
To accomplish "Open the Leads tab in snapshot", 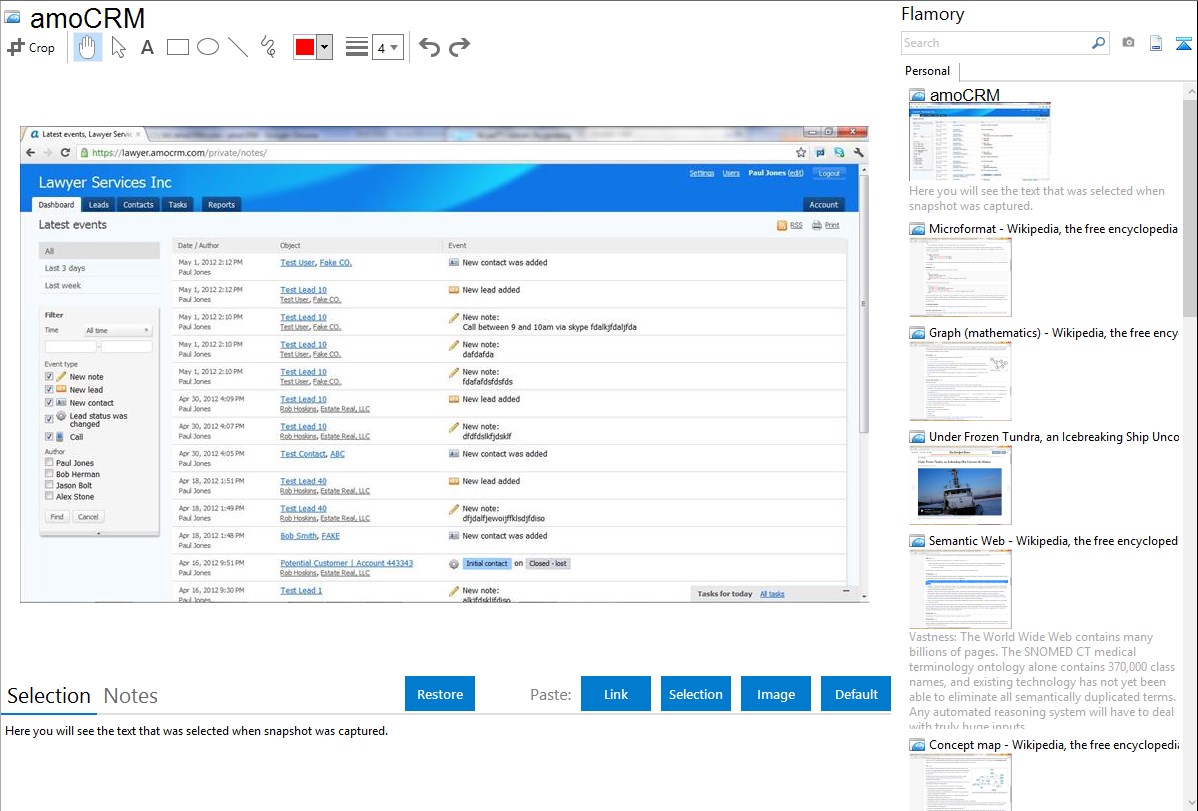I will tap(99, 205).
